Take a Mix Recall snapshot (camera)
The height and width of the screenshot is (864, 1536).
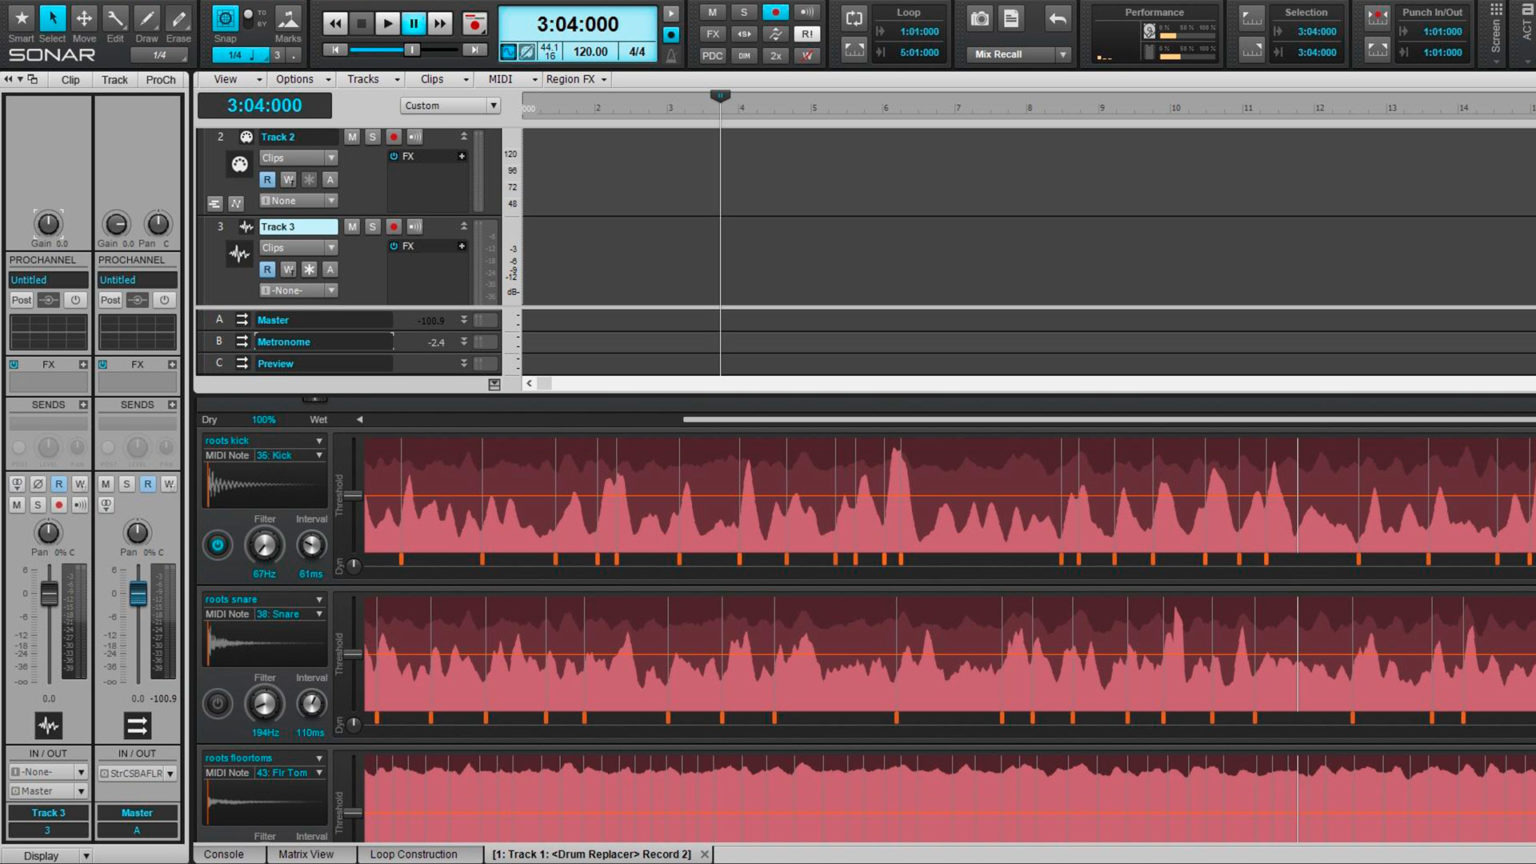coord(980,19)
